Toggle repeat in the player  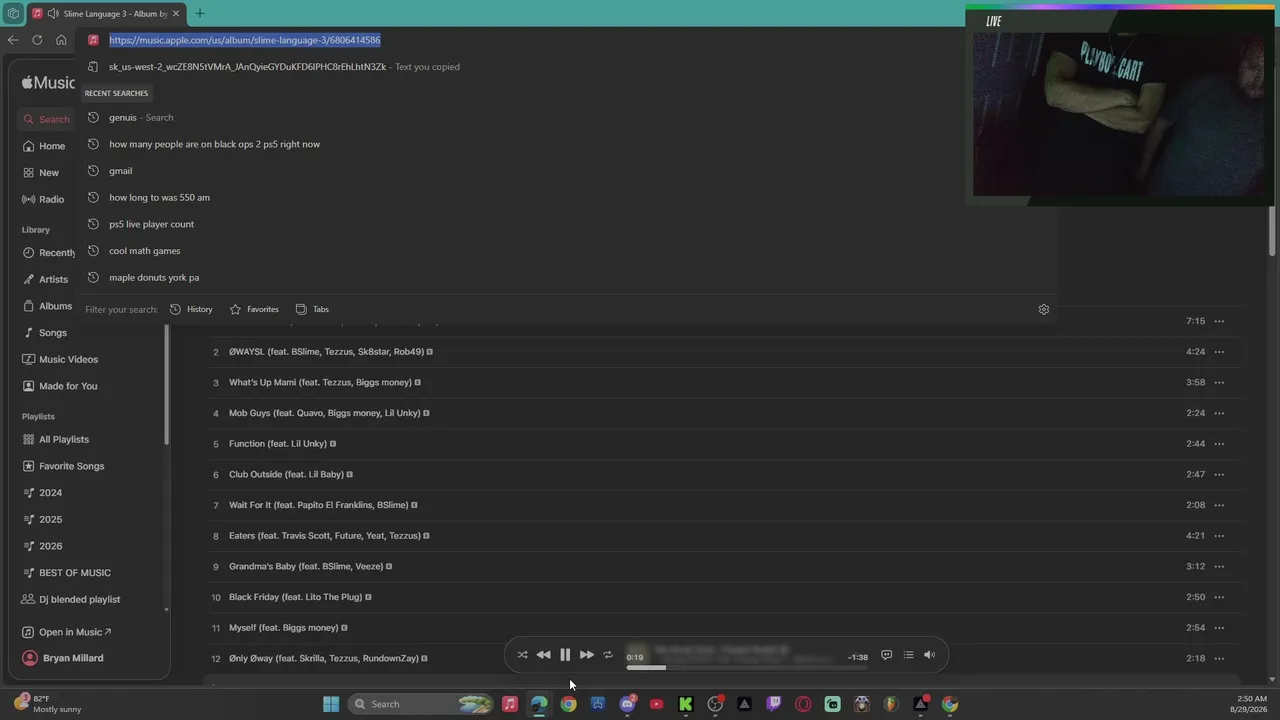click(608, 655)
